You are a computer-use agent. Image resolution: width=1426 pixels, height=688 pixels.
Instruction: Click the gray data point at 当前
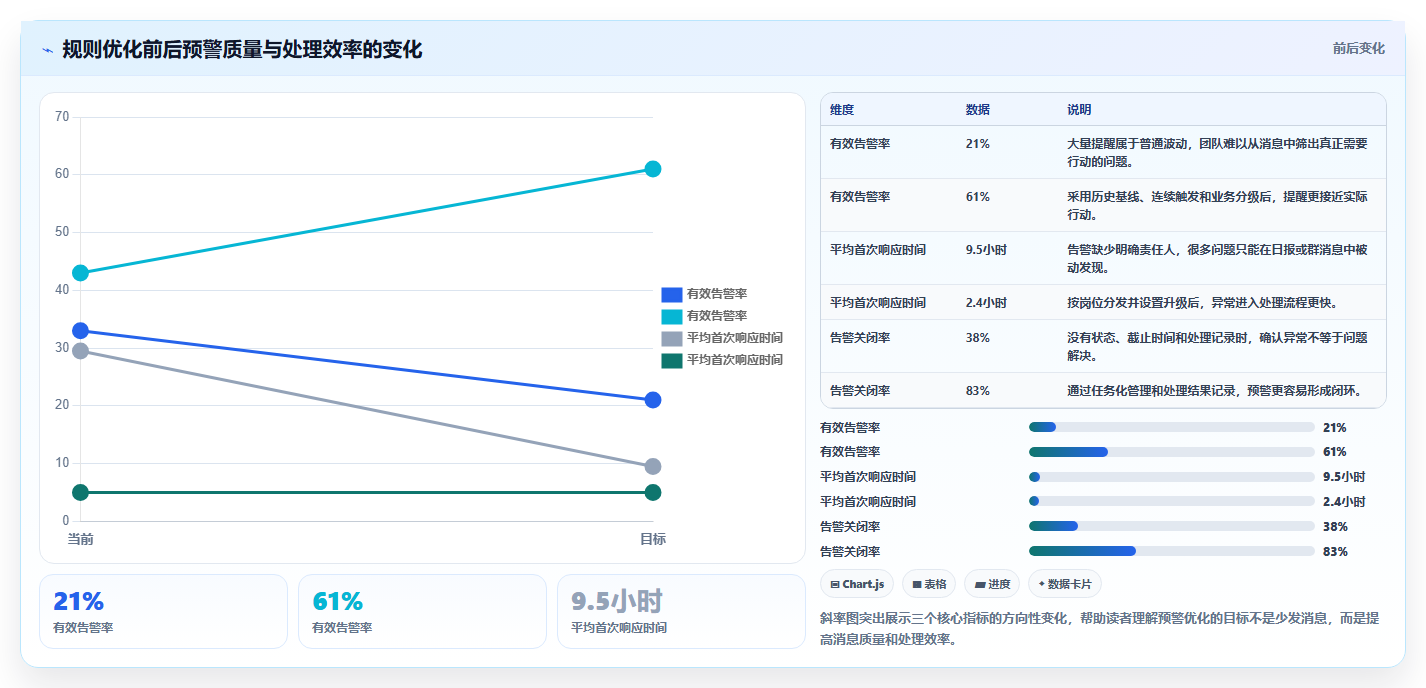point(81,351)
